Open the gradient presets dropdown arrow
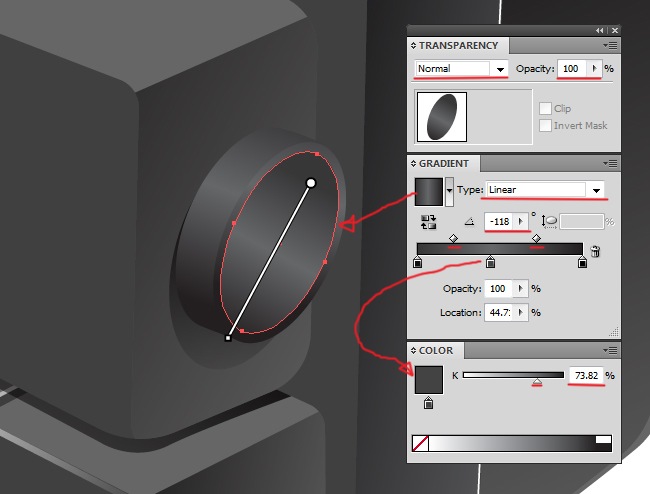 point(449,191)
